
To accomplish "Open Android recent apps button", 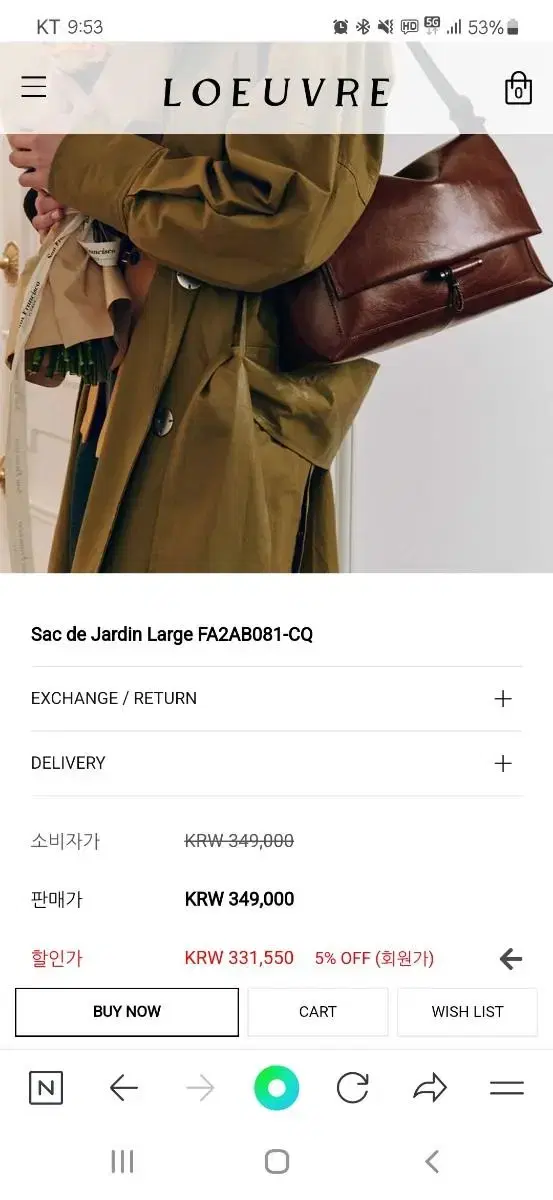I will [122, 1161].
